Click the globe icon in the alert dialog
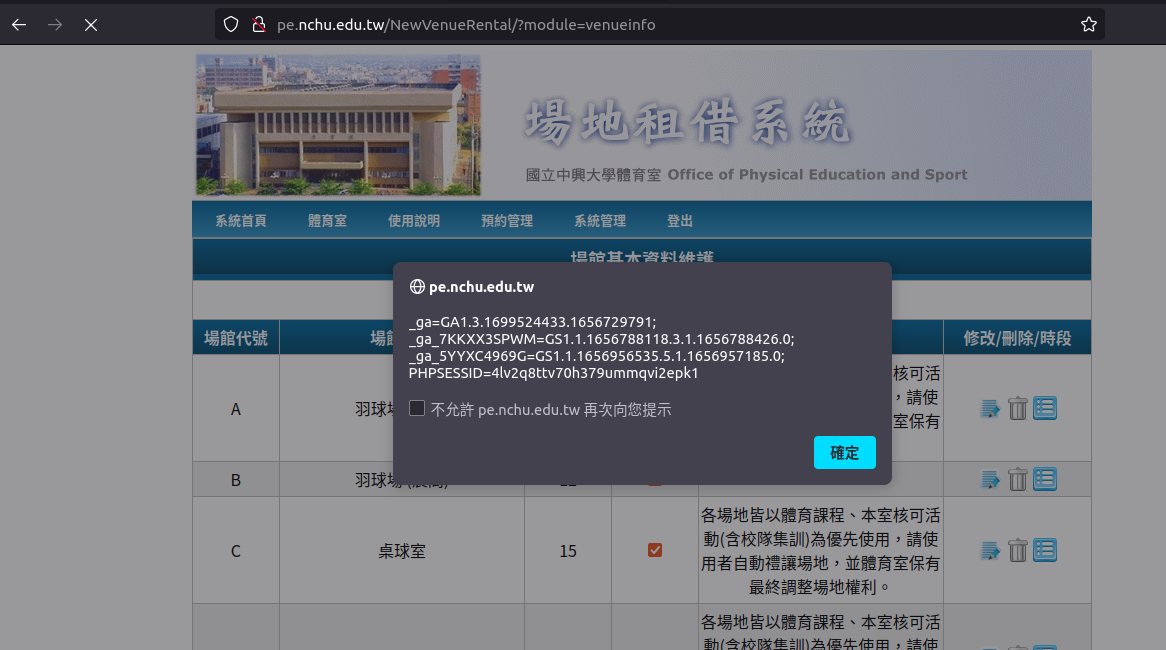 coord(417,286)
